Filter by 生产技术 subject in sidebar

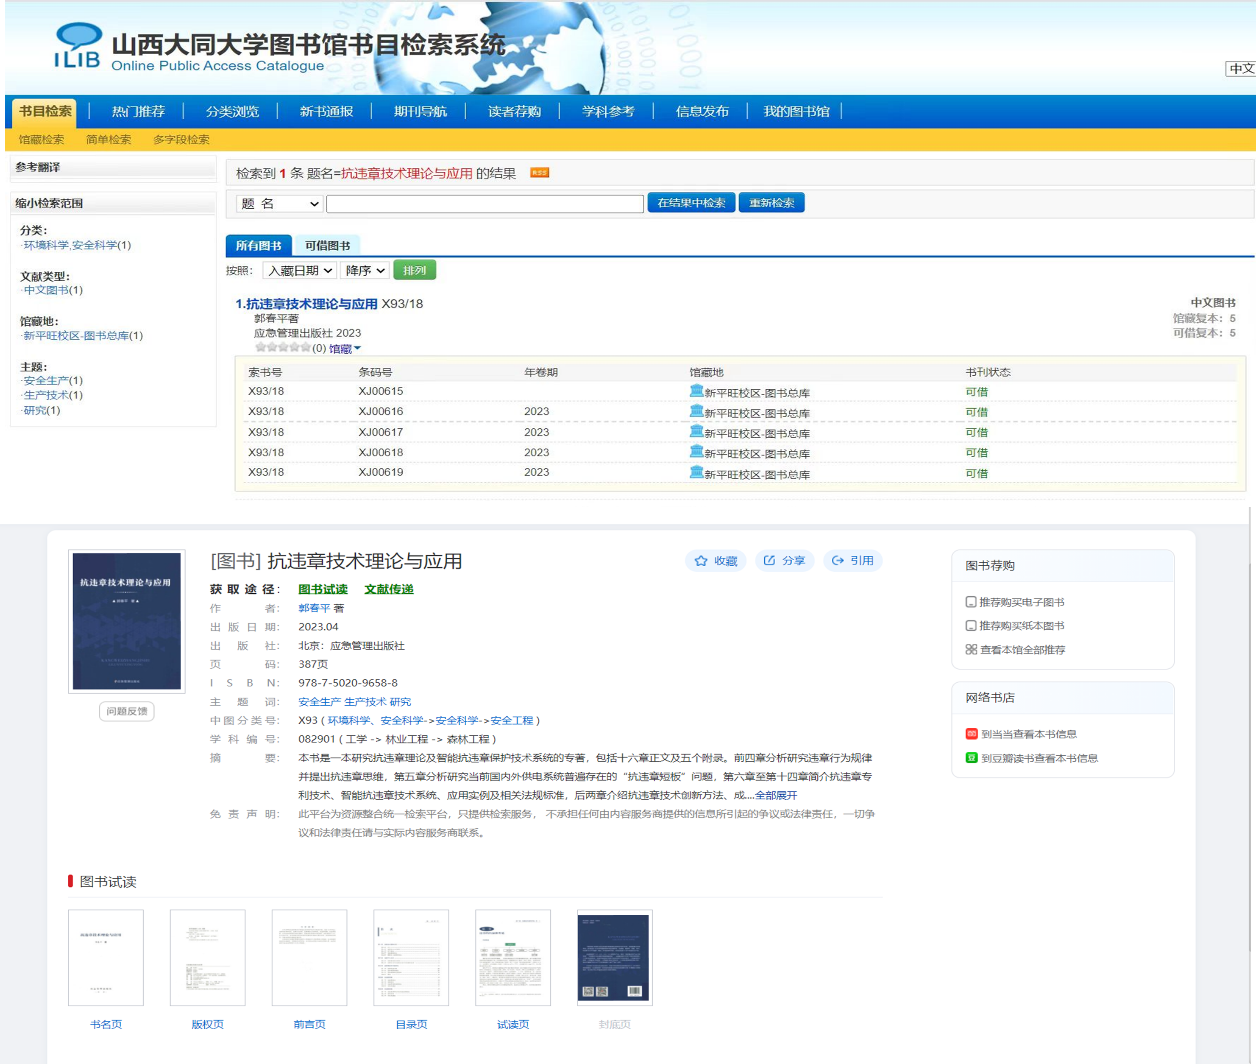46,396
